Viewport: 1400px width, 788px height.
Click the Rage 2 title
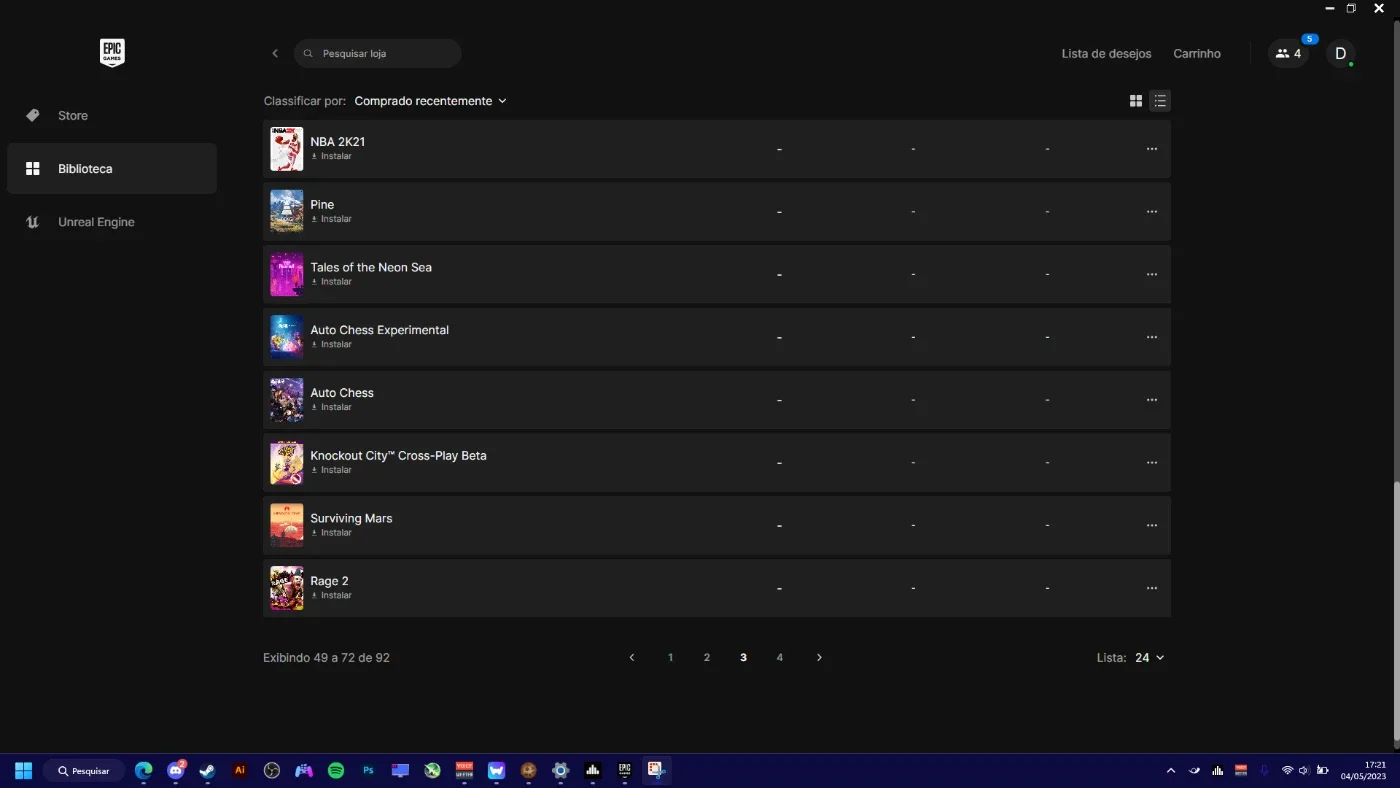(329, 581)
